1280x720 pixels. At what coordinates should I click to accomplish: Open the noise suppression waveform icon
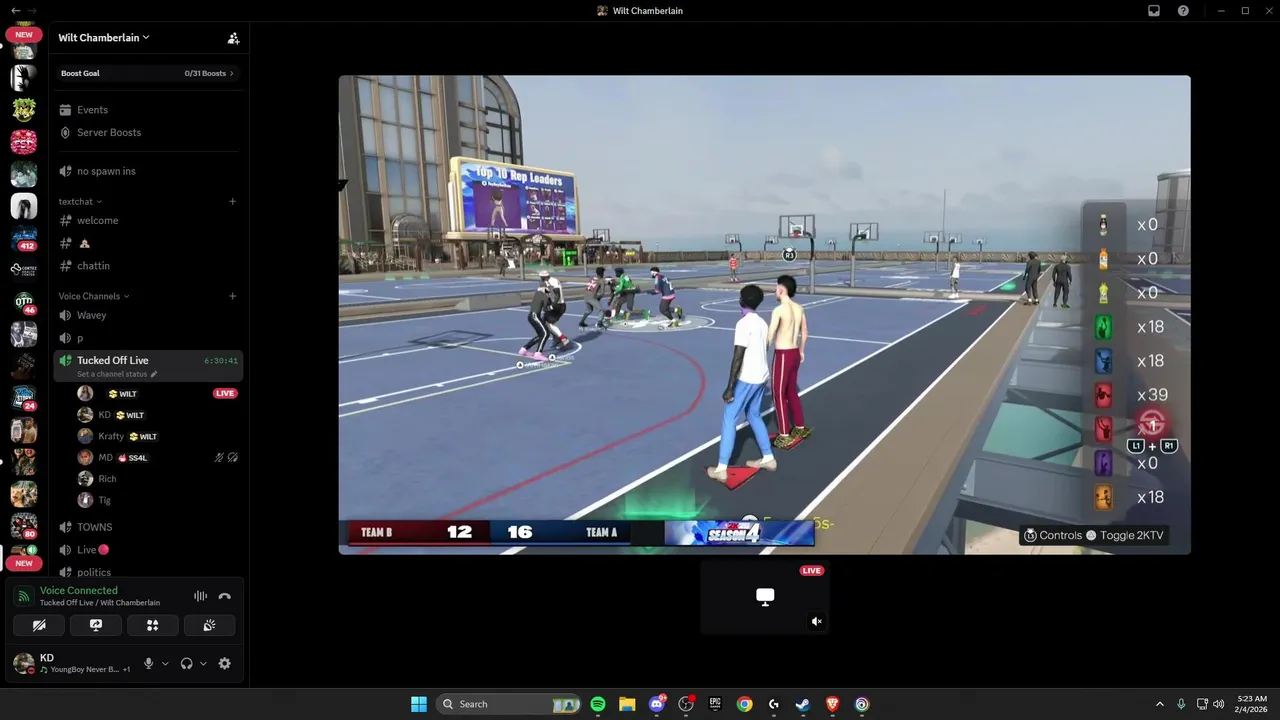click(x=200, y=596)
